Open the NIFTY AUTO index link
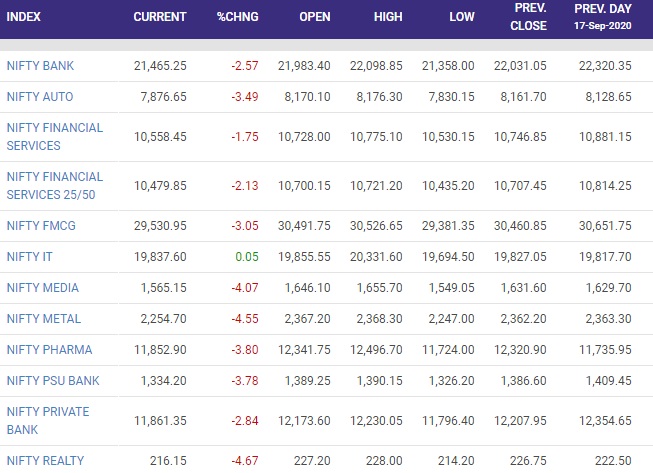The width and height of the screenshot is (653, 473). click(40, 97)
